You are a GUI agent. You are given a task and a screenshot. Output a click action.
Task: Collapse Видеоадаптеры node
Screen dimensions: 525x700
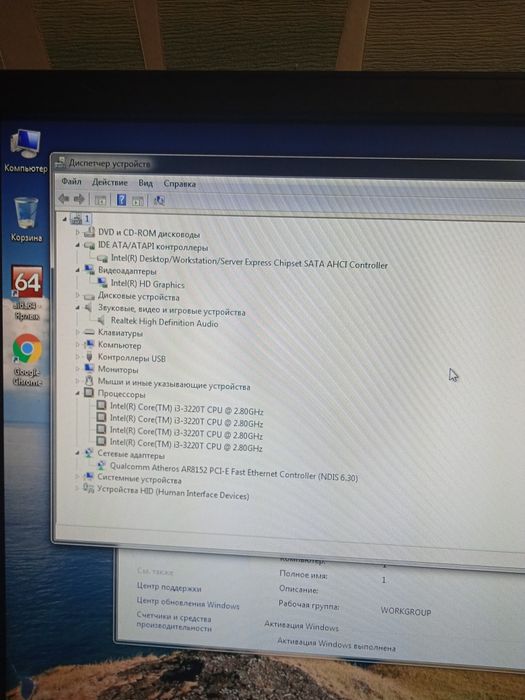coord(78,270)
